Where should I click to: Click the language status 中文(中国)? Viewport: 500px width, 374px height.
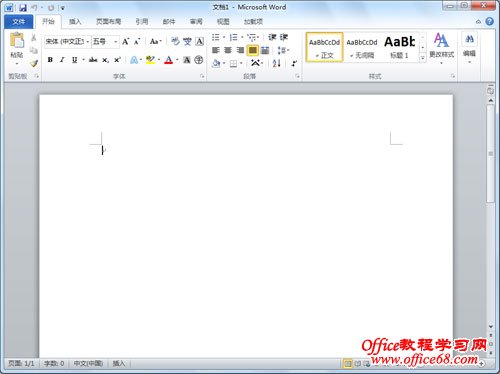pyautogui.click(x=88, y=363)
